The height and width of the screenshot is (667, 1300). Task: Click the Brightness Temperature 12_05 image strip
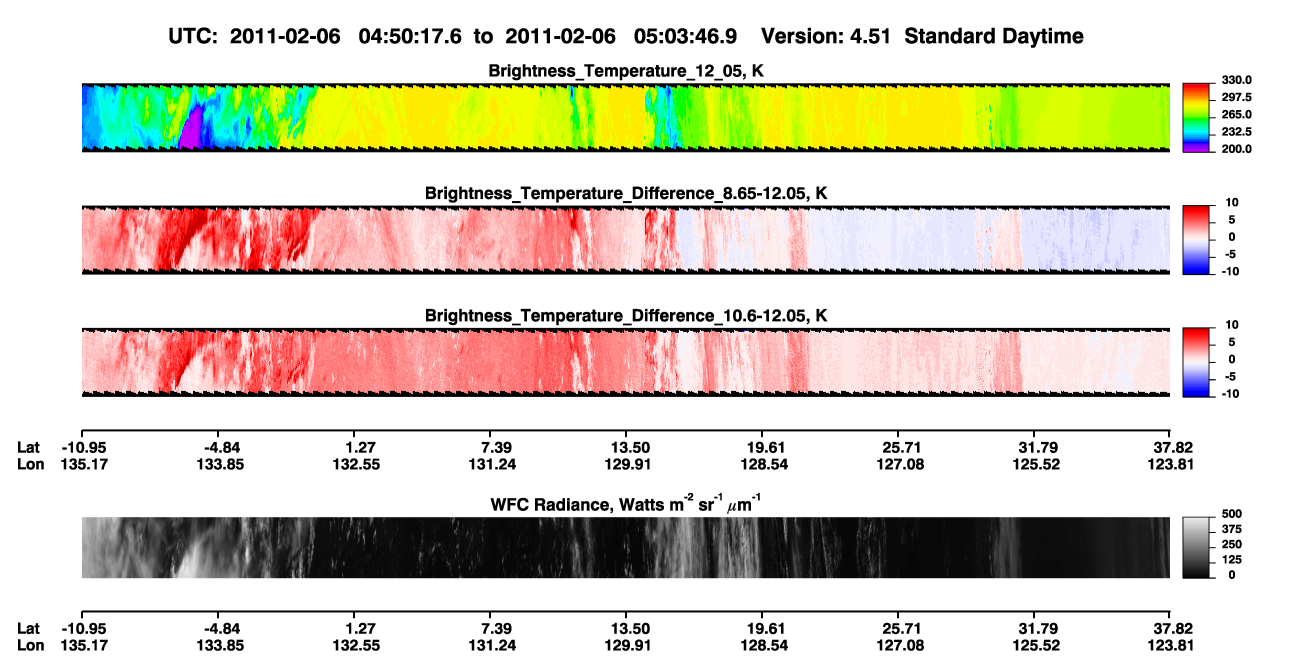(x=625, y=118)
